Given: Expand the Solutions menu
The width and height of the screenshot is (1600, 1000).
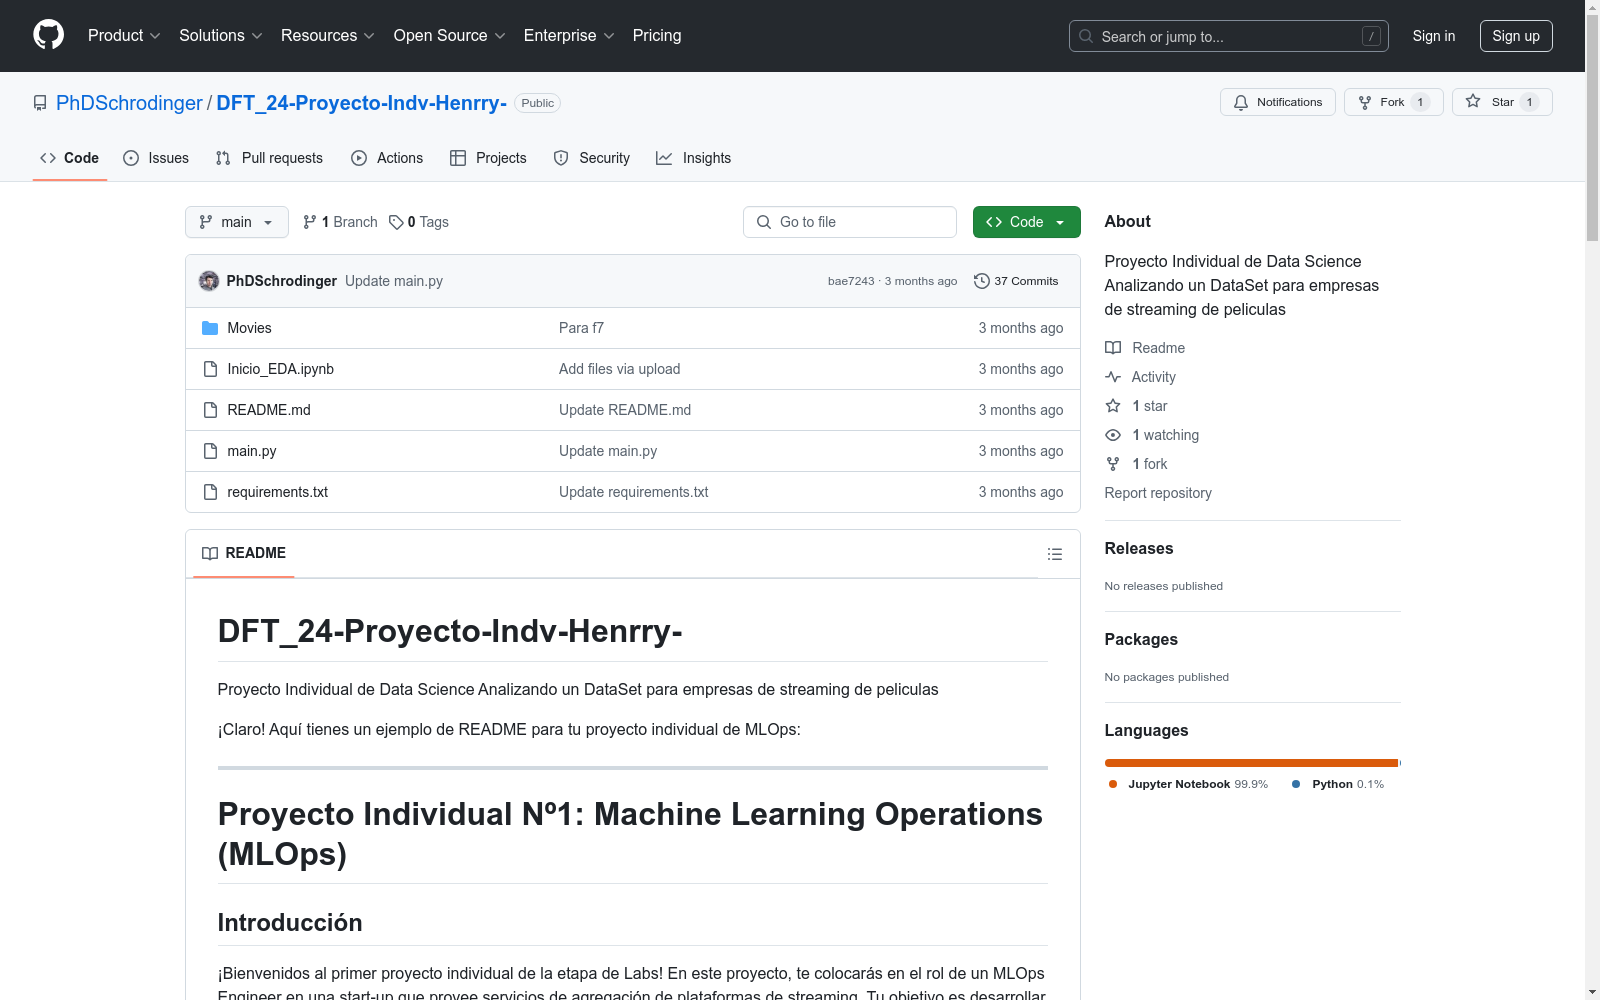Looking at the screenshot, I should (221, 35).
